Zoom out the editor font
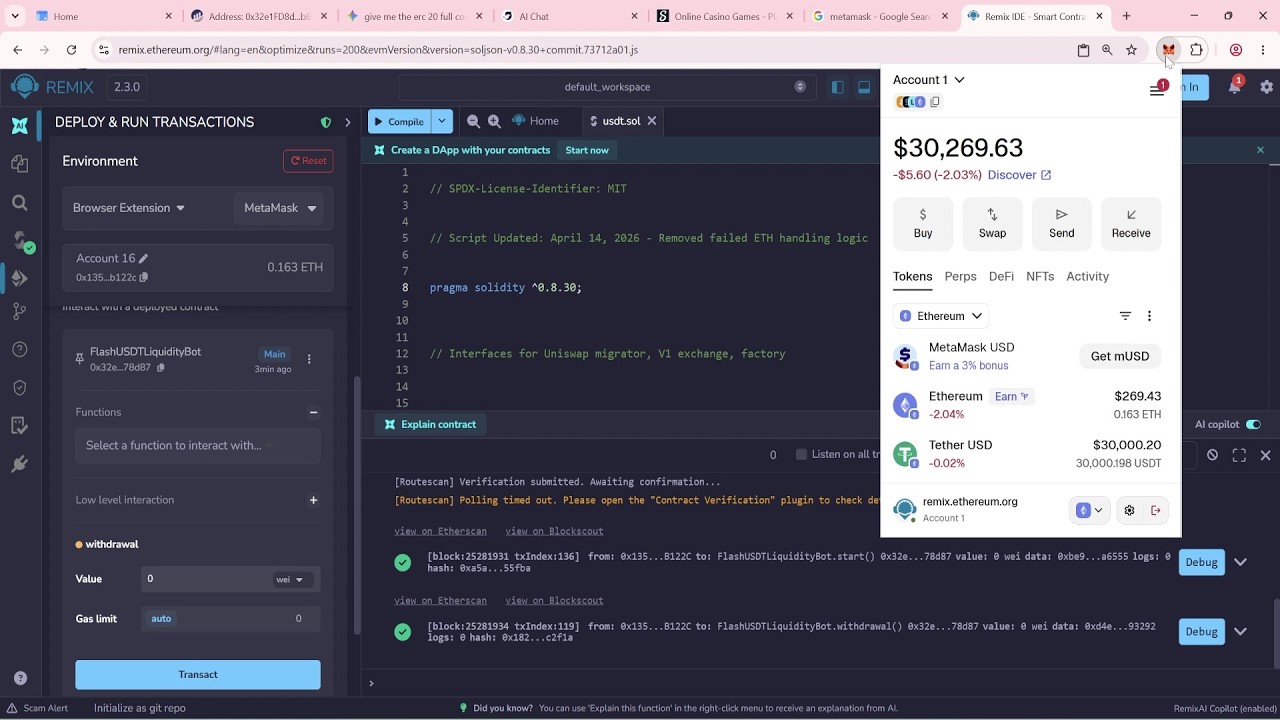This screenshot has height=720, width=1280. 473,121
